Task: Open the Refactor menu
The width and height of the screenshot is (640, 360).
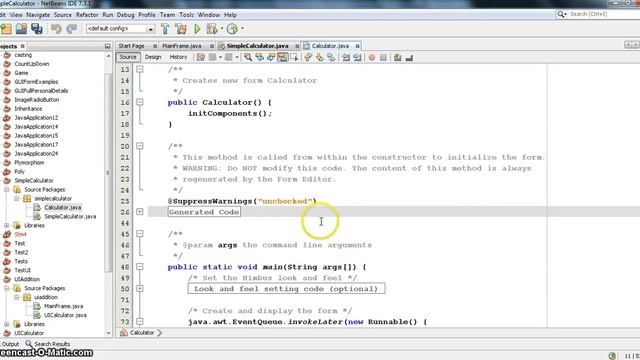Action: [87, 15]
